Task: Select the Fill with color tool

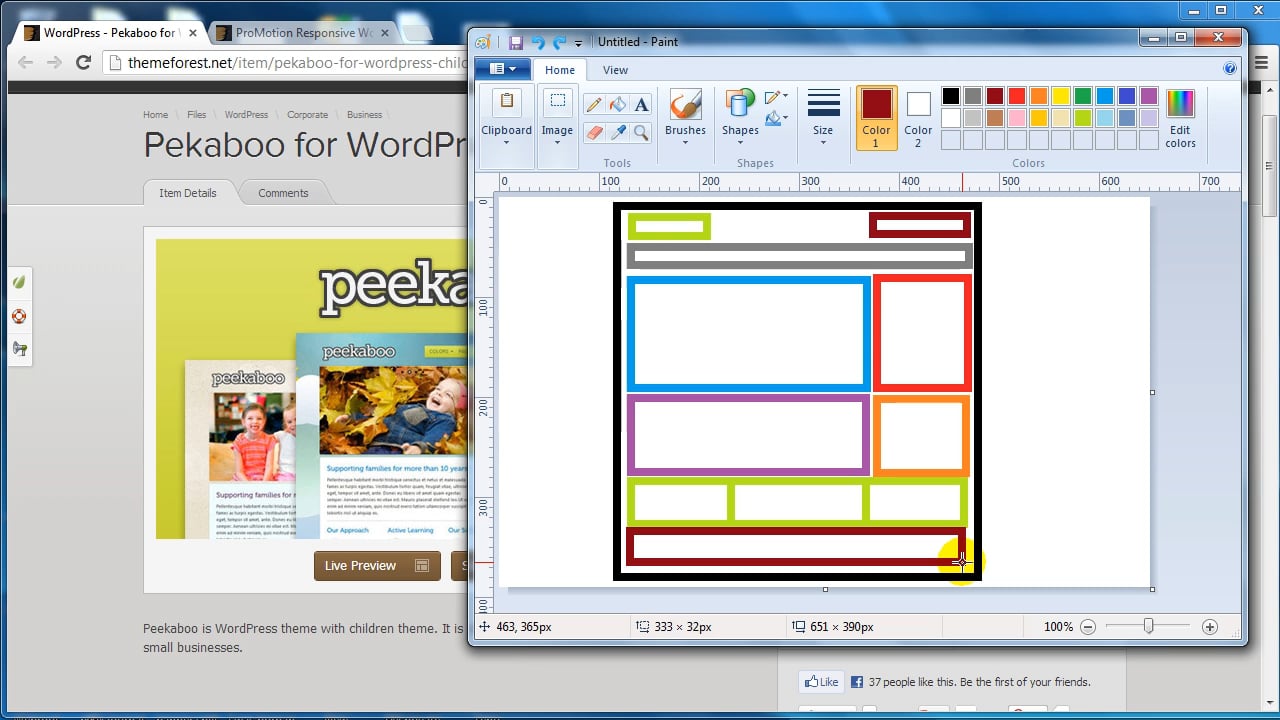Action: coord(616,104)
